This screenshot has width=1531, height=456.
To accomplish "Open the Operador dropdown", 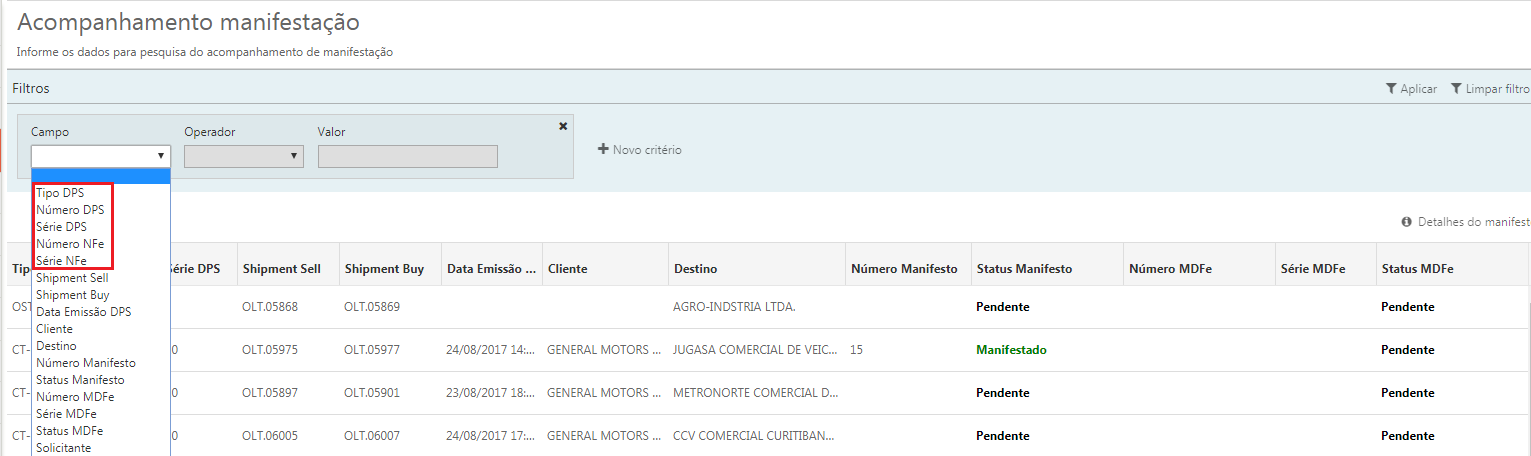I will tap(243, 156).
